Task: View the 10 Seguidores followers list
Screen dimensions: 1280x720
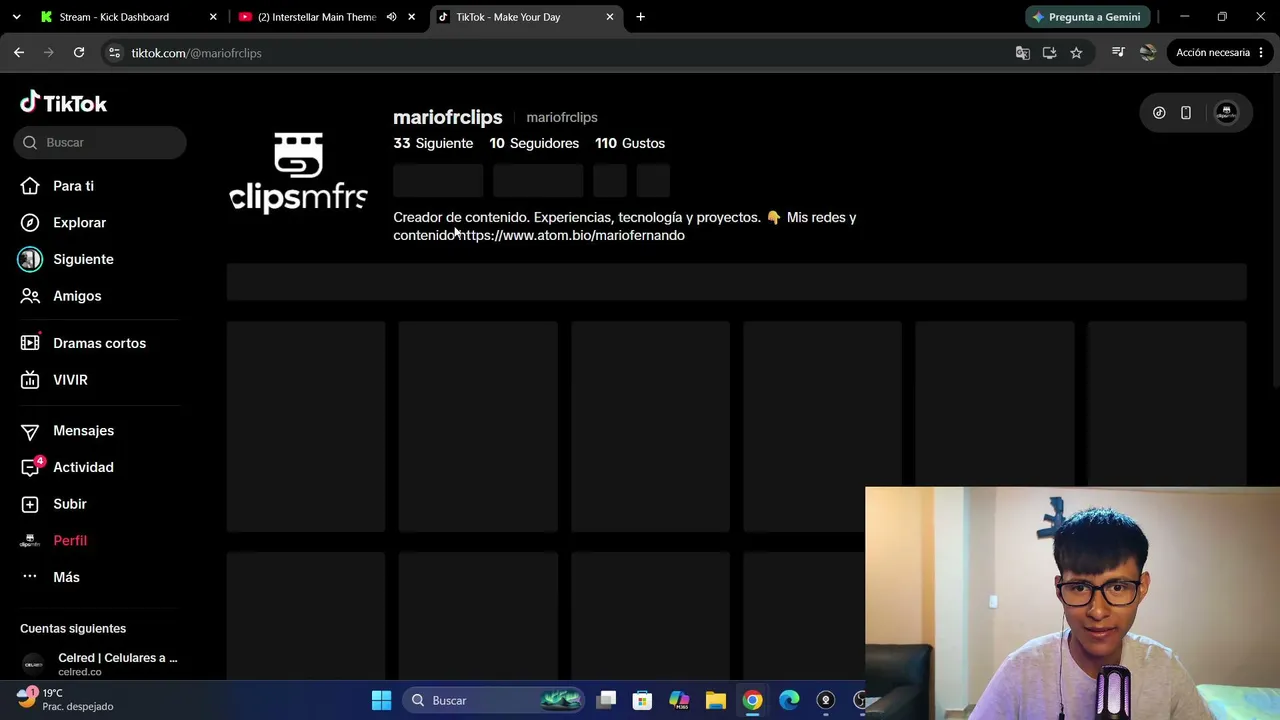Action: (534, 143)
